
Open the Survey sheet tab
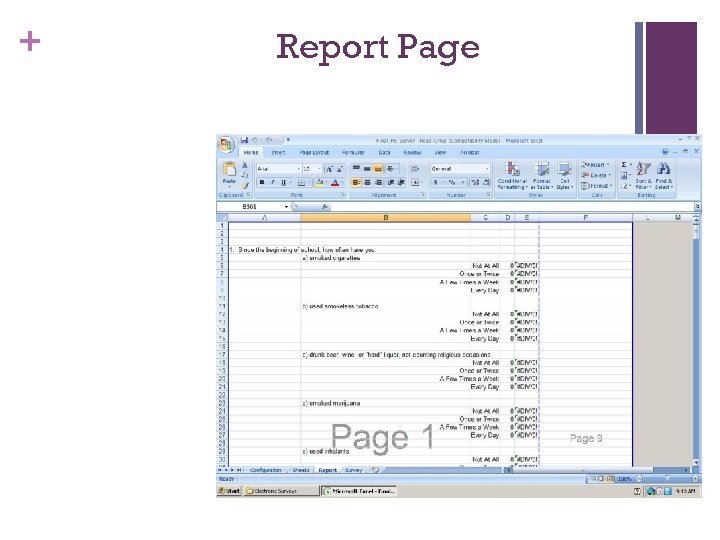354,470
